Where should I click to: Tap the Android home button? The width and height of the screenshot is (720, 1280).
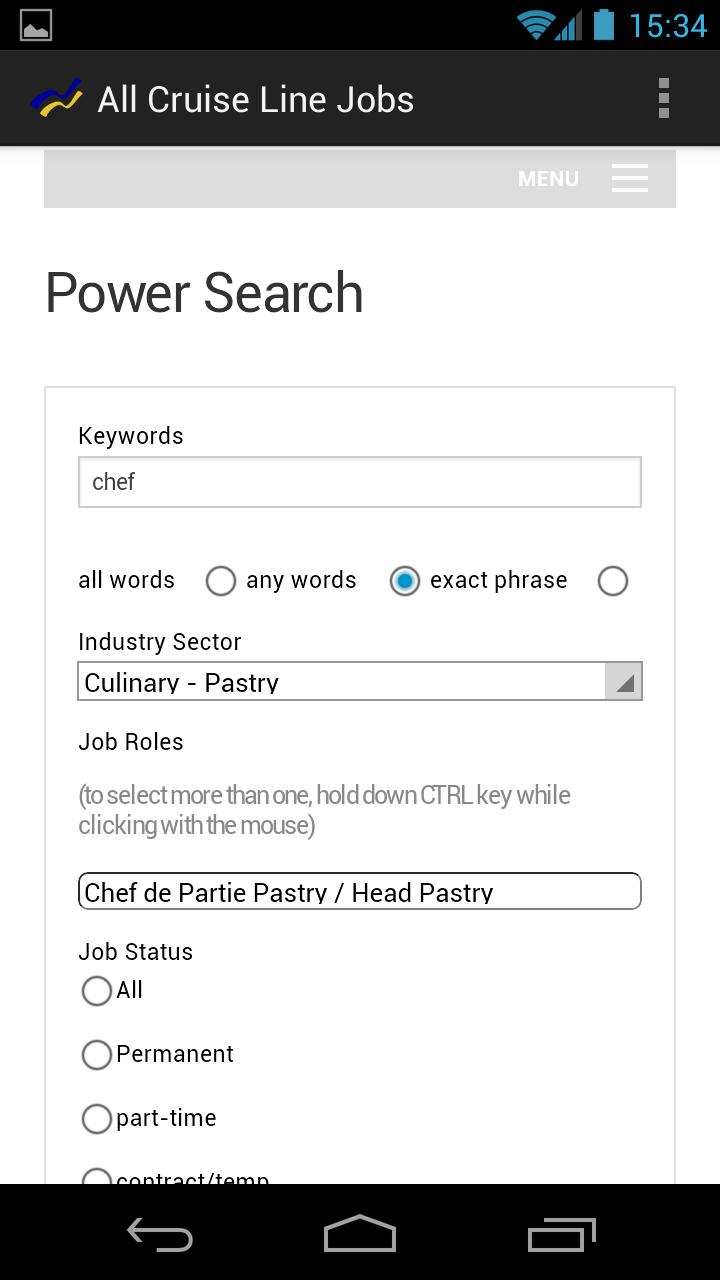360,1234
